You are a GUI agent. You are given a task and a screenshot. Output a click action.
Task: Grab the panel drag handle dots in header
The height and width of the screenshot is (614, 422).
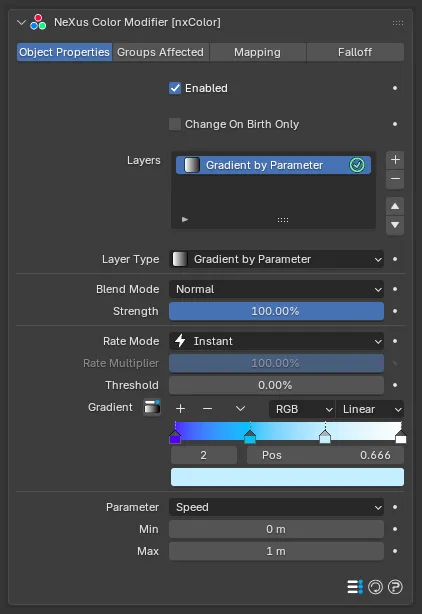[x=398, y=23]
